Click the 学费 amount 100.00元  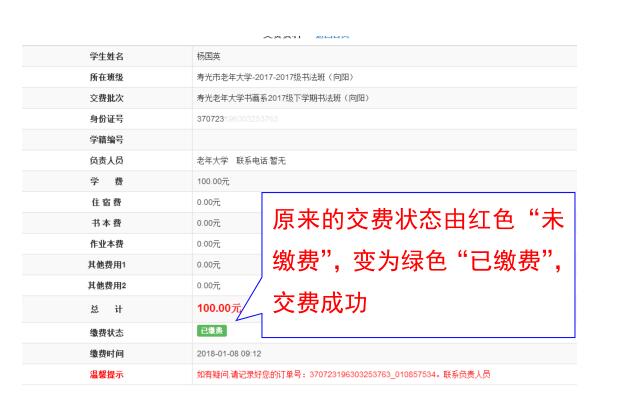click(x=213, y=181)
